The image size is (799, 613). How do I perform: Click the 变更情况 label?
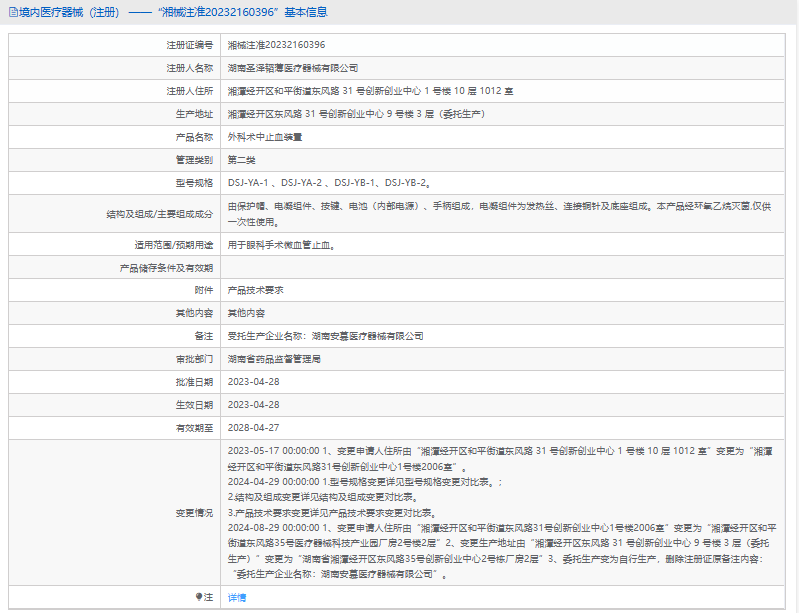(x=194, y=513)
